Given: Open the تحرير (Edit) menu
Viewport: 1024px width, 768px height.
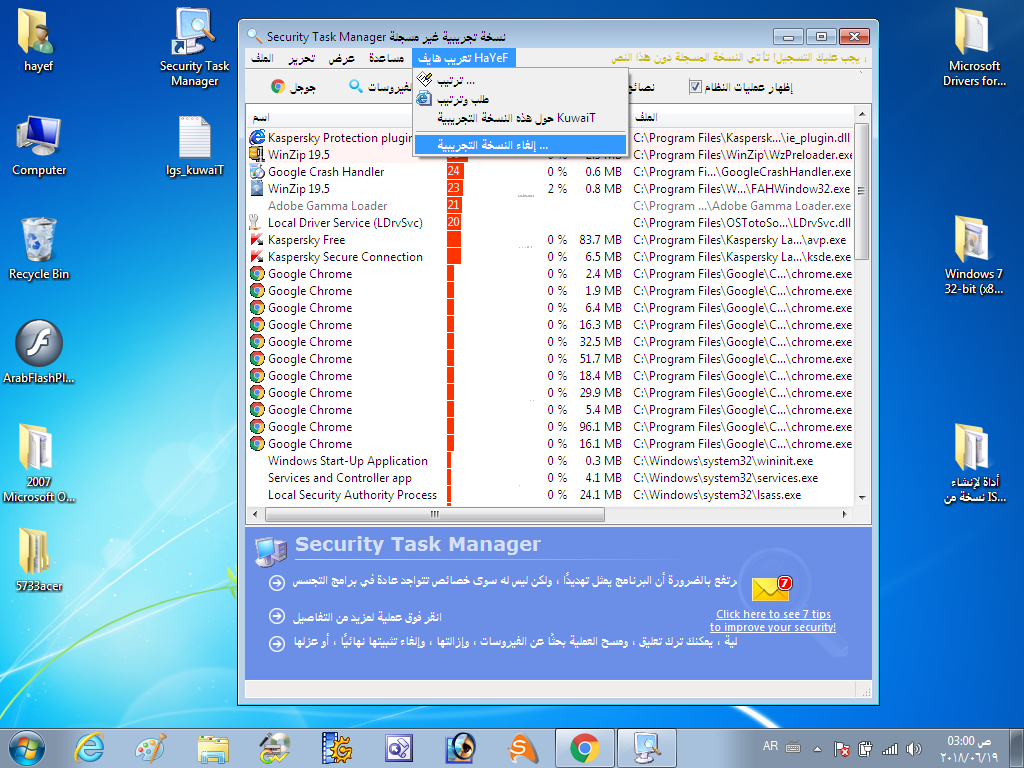Looking at the screenshot, I should [x=301, y=58].
